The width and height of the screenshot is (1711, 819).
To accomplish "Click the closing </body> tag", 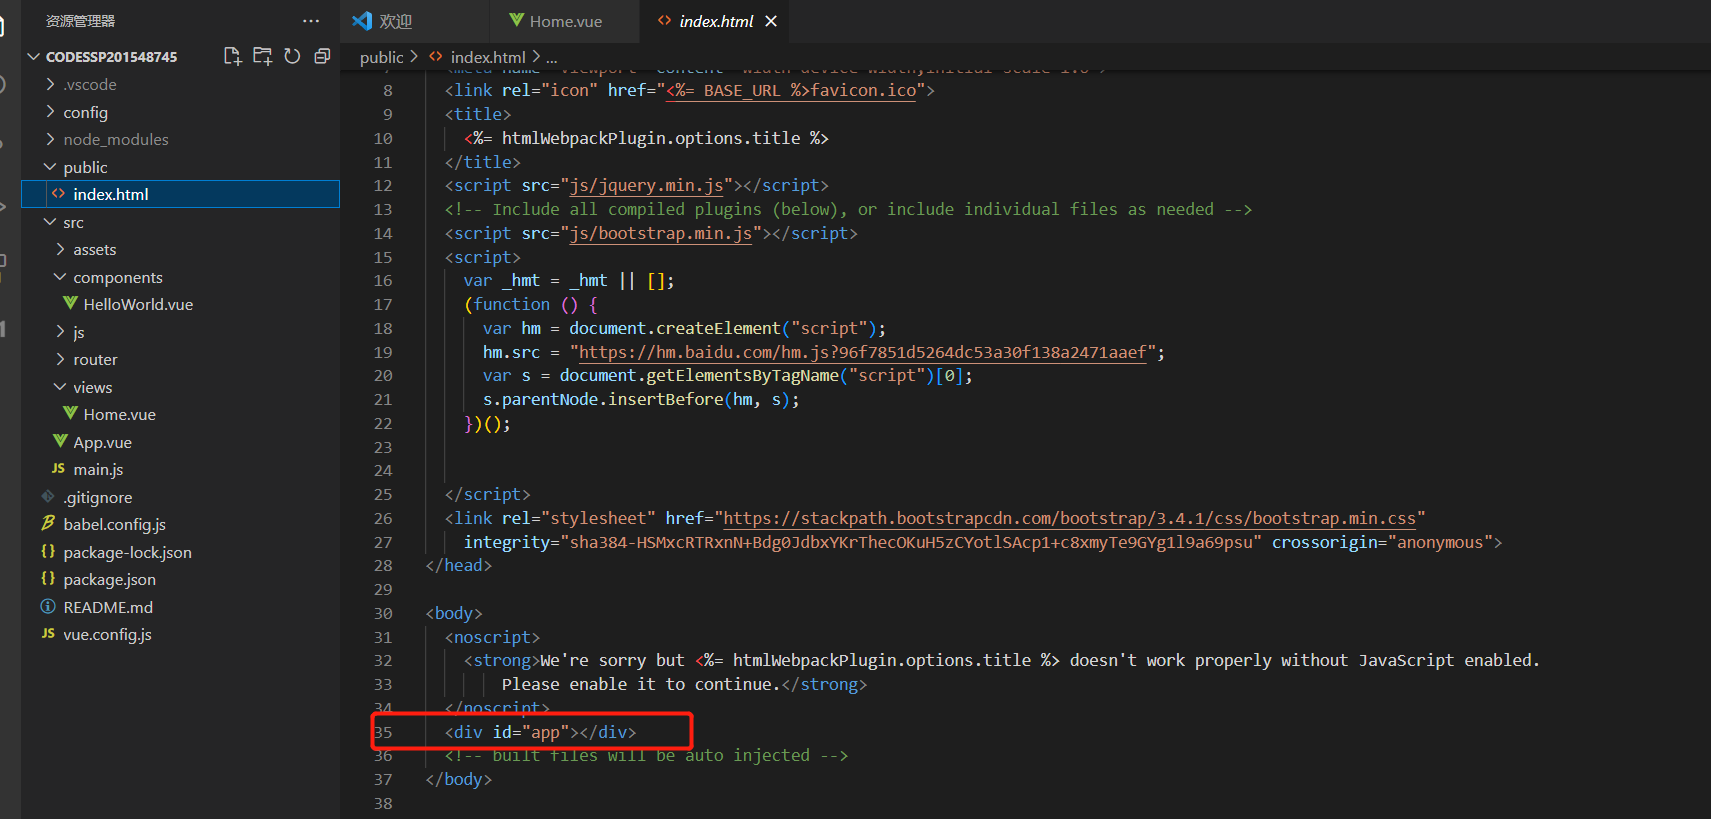I will coord(459,779).
